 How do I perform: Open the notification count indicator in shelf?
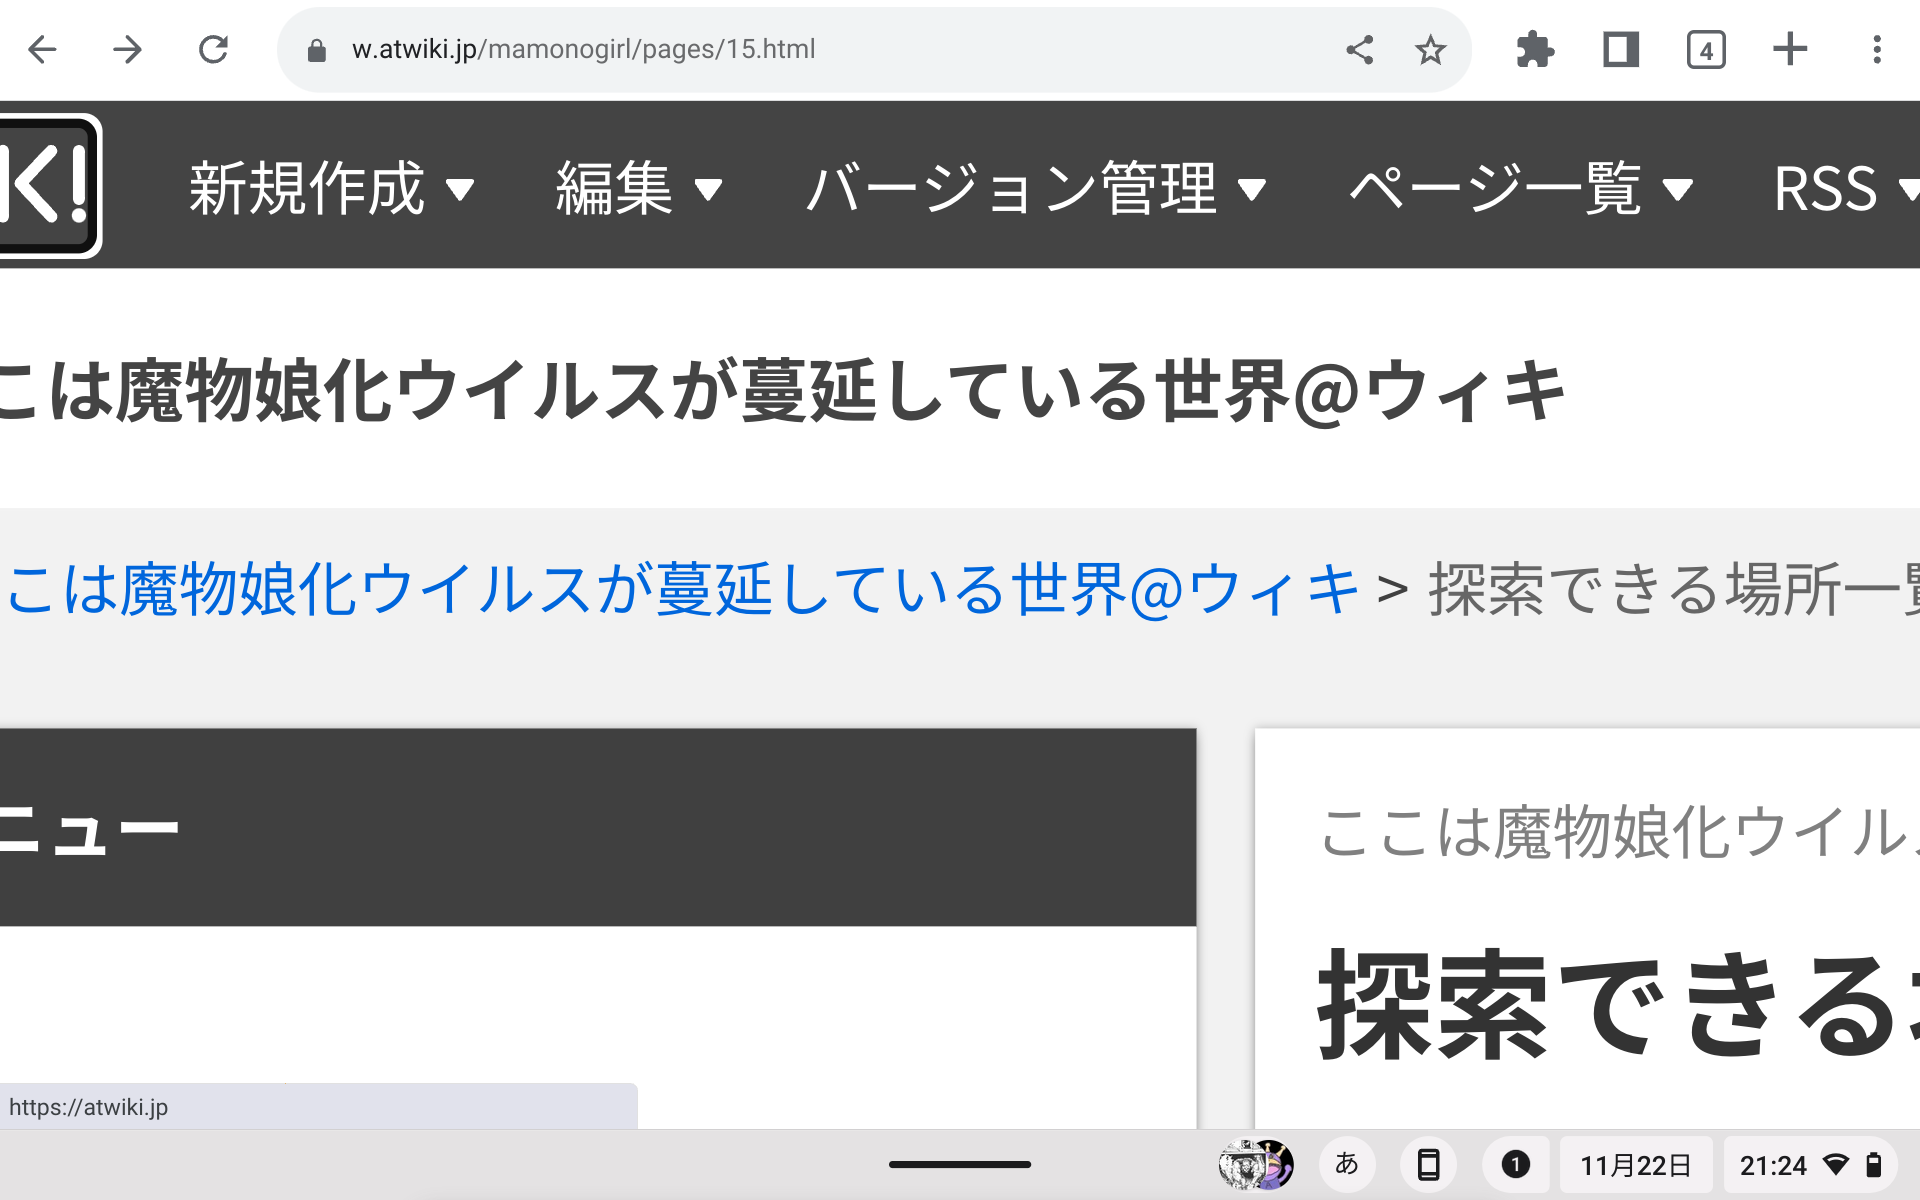[x=1515, y=1164]
